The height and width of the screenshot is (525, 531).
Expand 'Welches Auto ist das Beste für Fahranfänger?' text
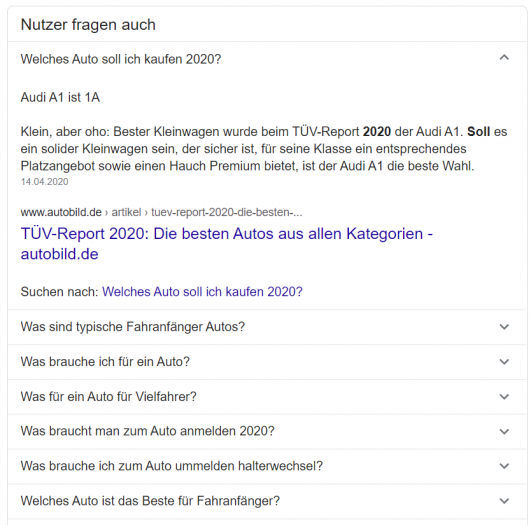pyautogui.click(x=150, y=501)
